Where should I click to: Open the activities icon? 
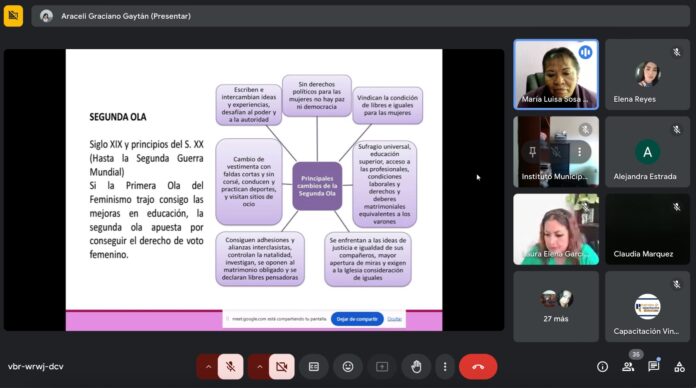[679, 367]
